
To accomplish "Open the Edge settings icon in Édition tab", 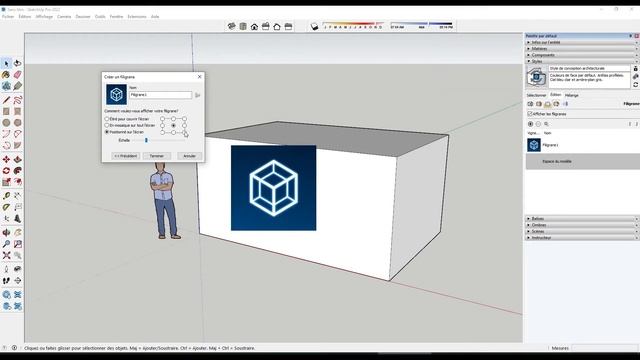I will point(530,104).
